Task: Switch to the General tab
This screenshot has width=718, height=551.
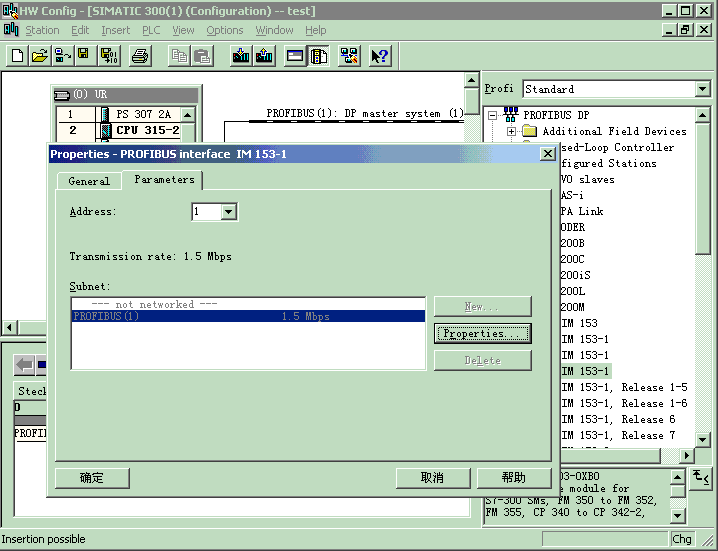Action: (x=89, y=181)
